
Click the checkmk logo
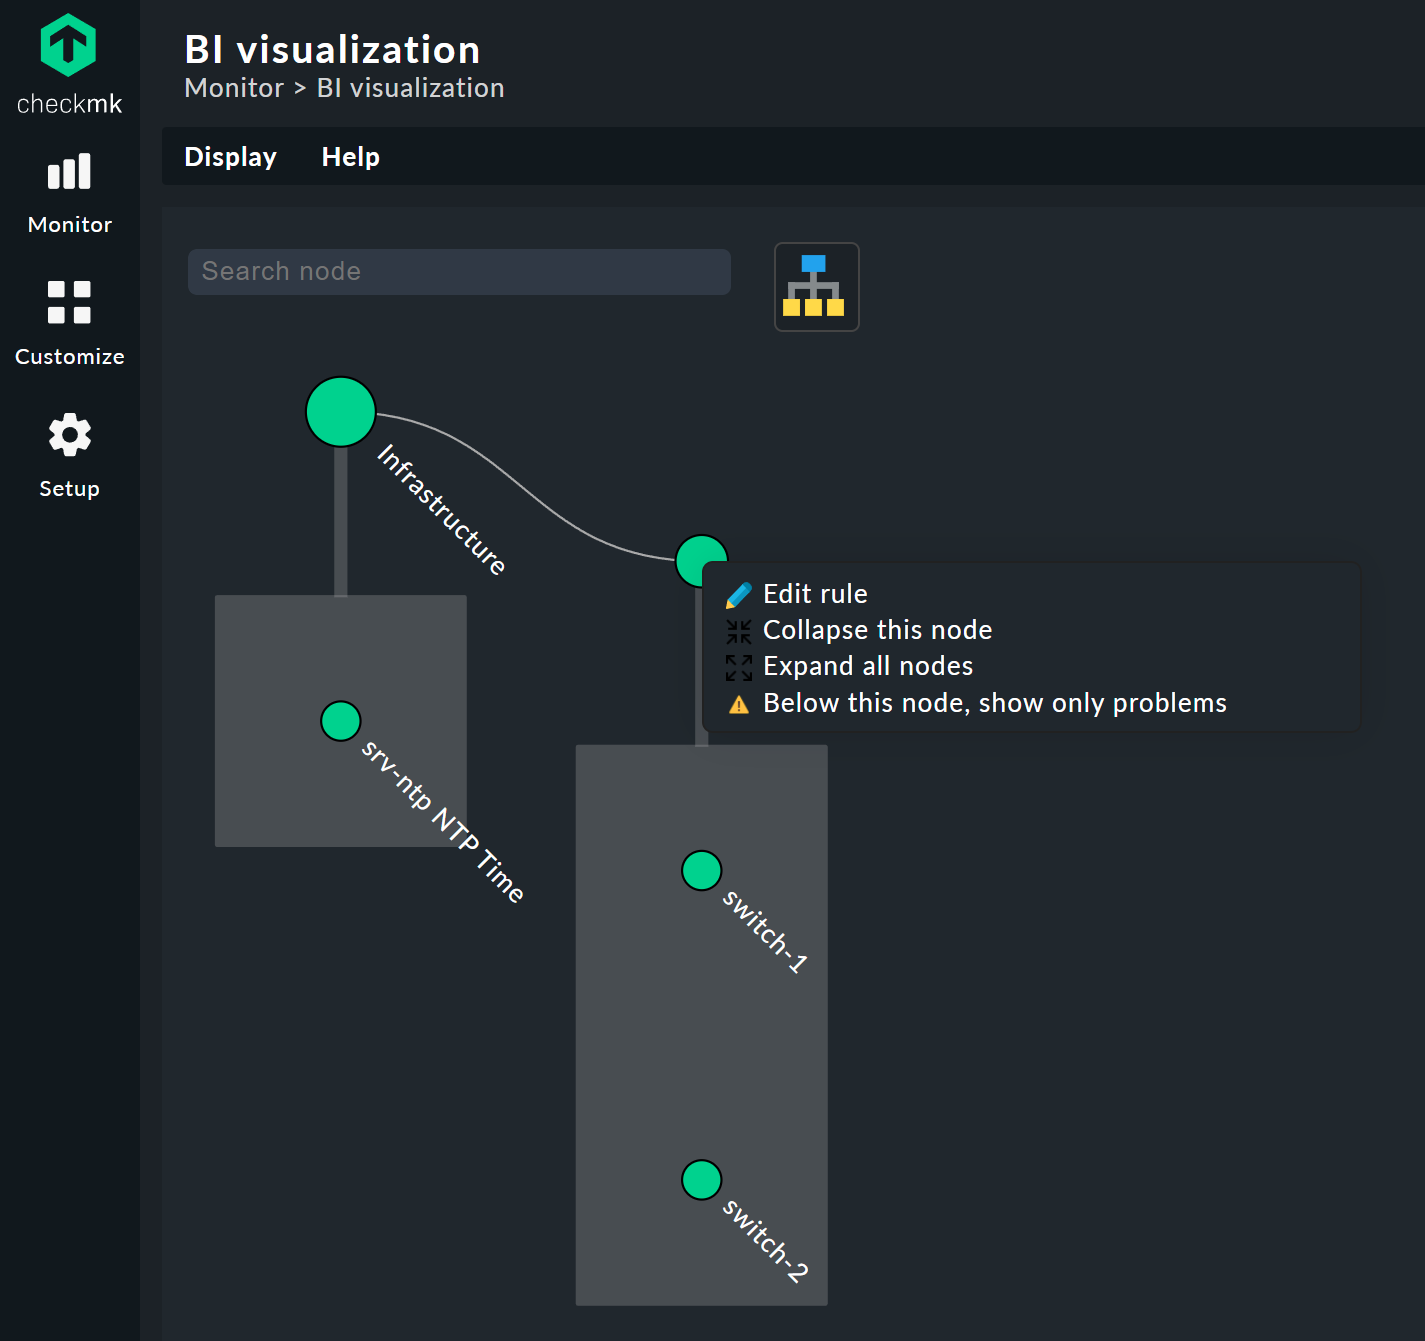coord(67,44)
